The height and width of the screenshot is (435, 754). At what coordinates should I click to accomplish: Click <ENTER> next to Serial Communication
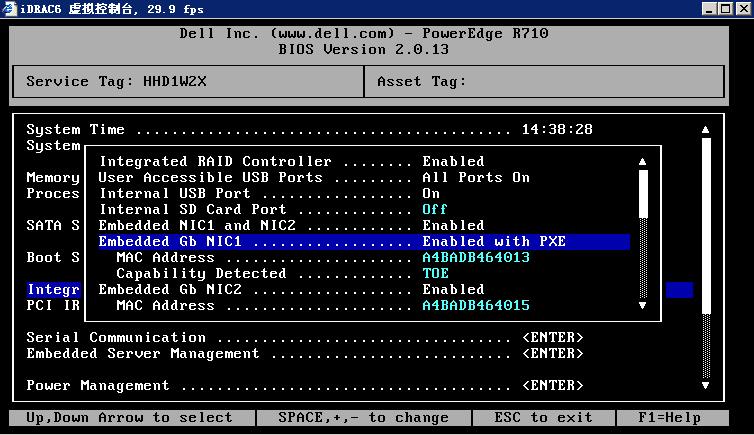coord(553,337)
